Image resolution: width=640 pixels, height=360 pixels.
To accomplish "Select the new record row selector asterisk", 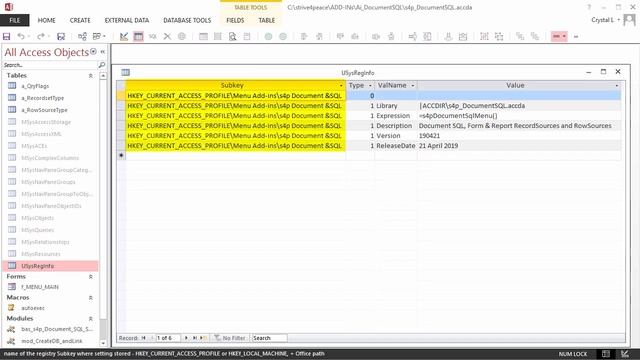I will [x=121, y=156].
